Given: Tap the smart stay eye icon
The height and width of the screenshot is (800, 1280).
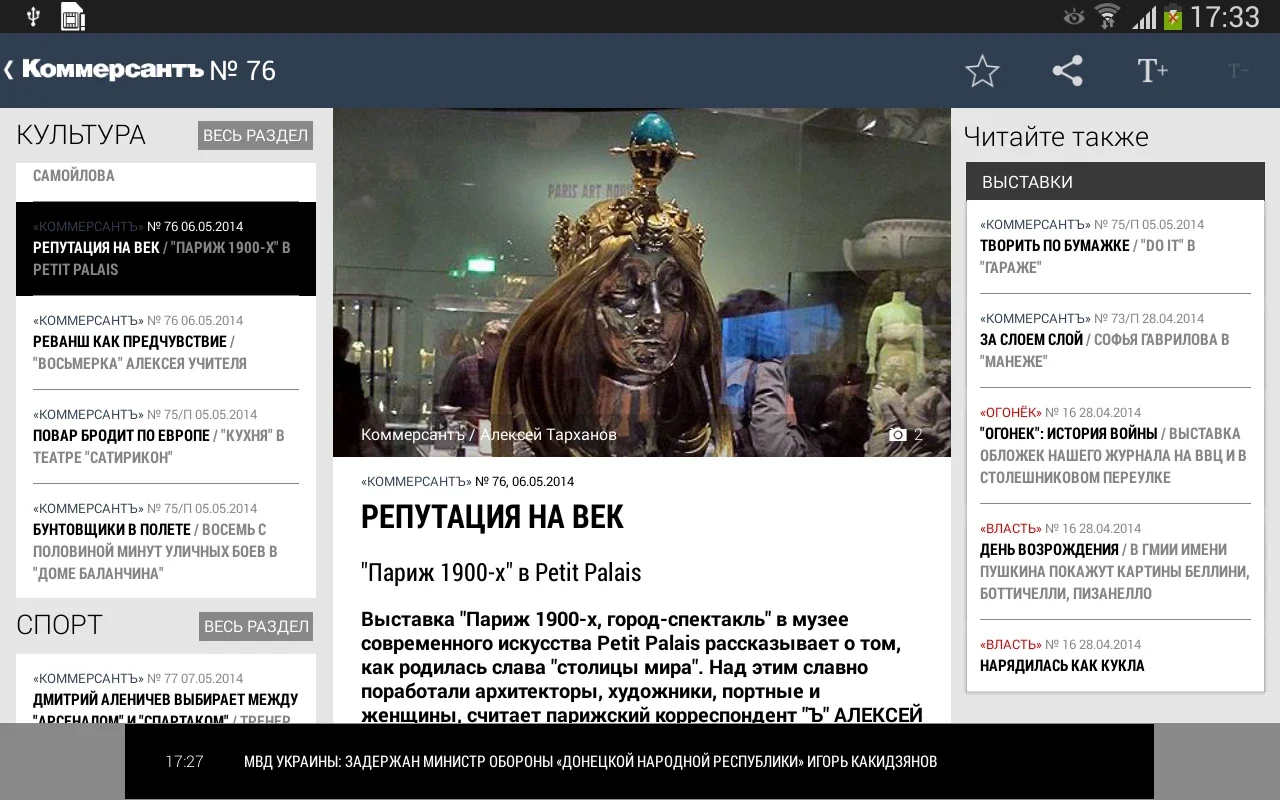Looking at the screenshot, I should (1074, 16).
